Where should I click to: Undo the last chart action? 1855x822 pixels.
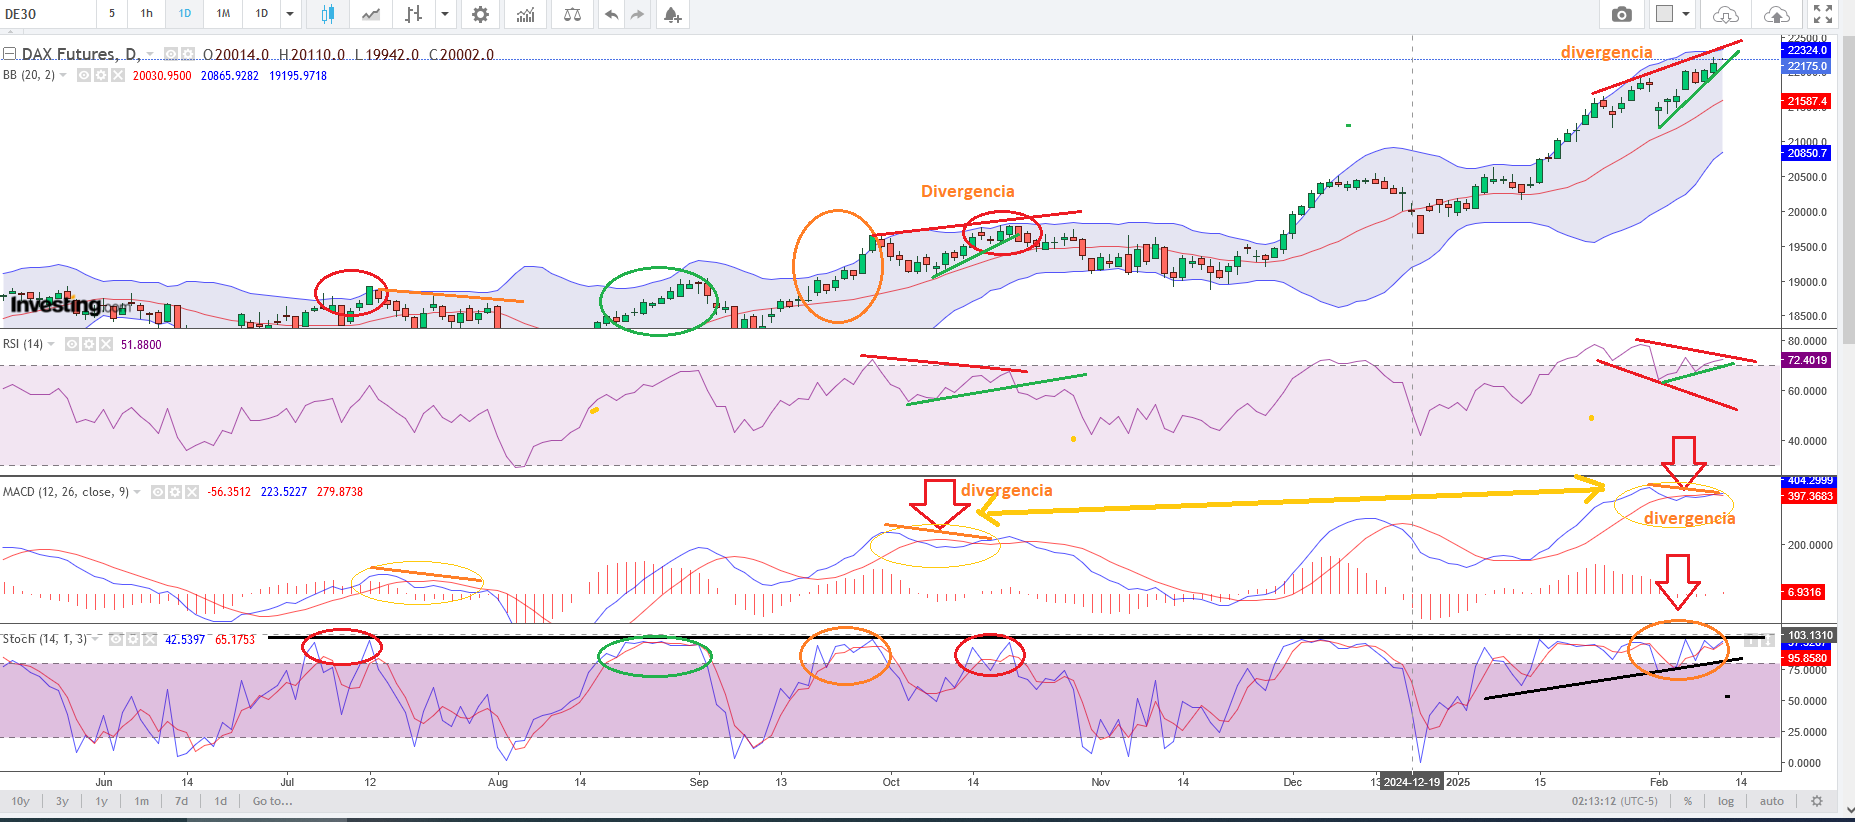611,14
